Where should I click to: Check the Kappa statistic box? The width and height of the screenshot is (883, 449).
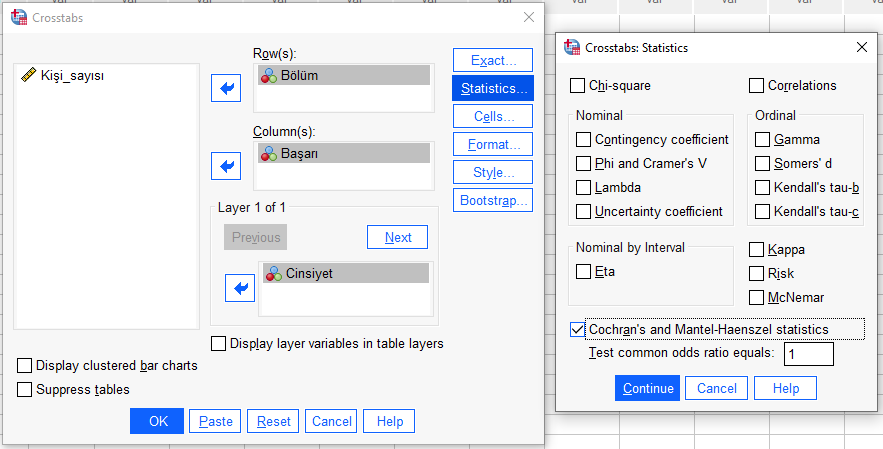click(x=757, y=249)
